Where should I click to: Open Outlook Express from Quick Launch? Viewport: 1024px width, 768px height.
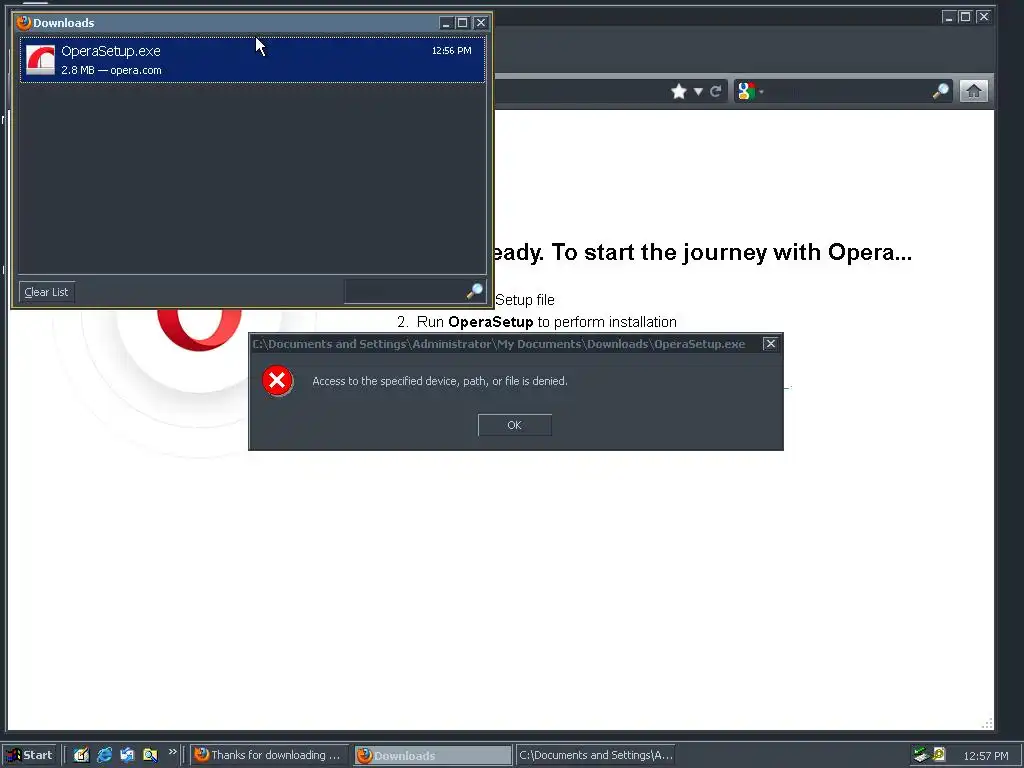tap(127, 755)
